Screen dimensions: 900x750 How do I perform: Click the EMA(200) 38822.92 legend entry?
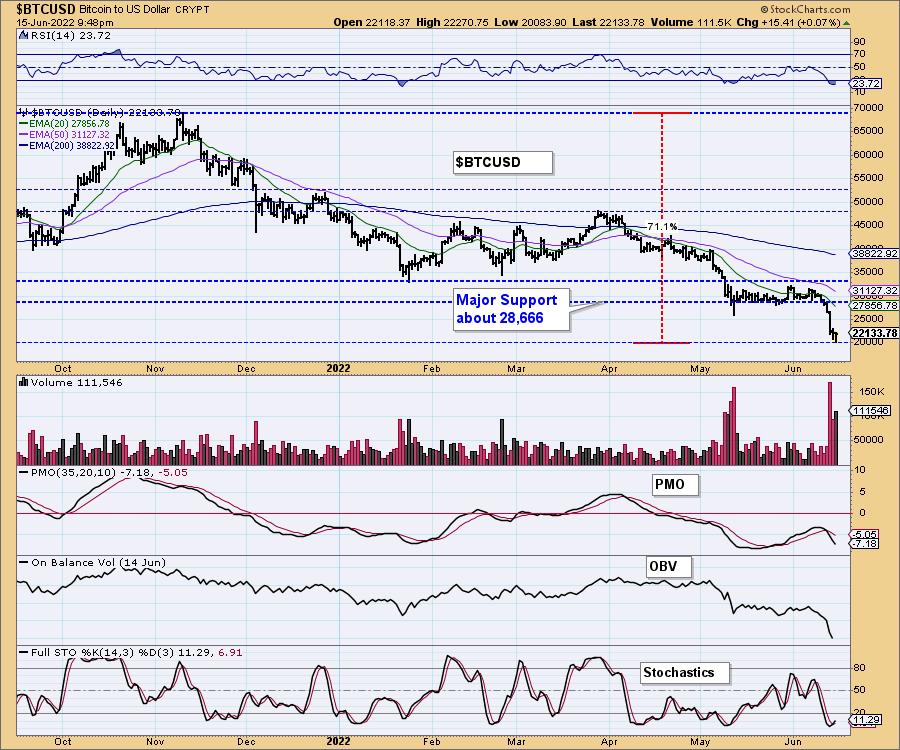pos(67,146)
